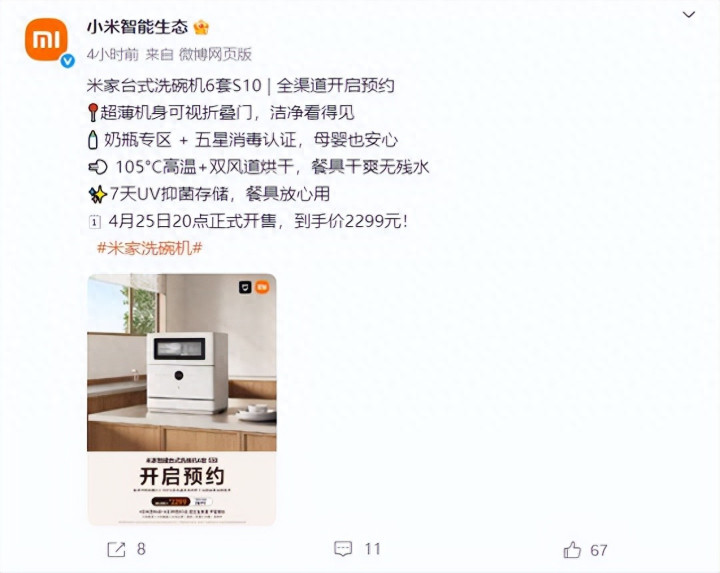Open the Xiaomi orange avatar logo
720x573 pixels.
click(46, 39)
